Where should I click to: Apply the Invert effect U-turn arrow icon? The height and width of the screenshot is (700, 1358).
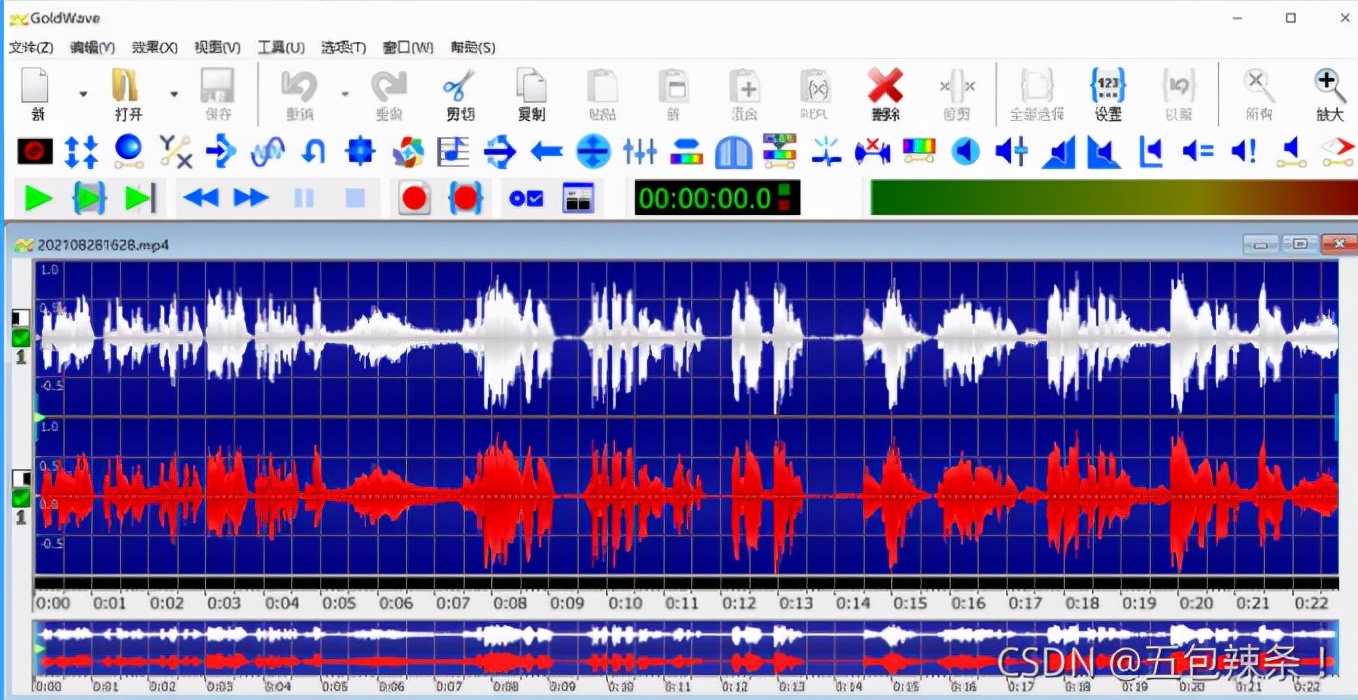[x=313, y=152]
